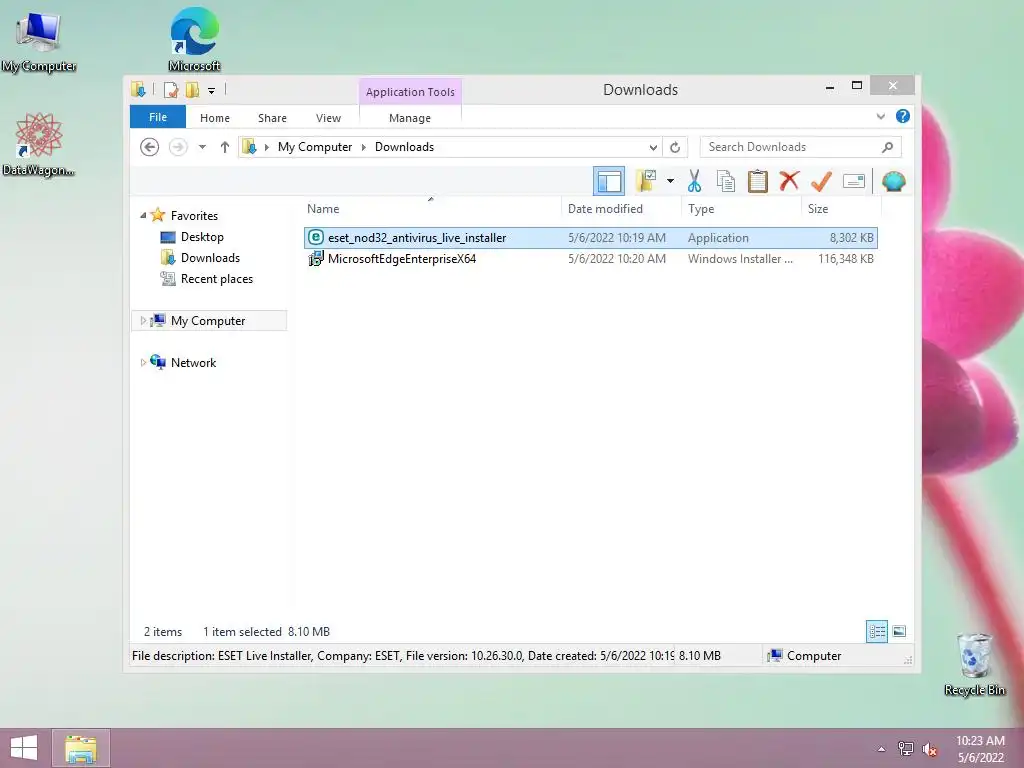
Task: Switch to large icons view button
Action: [899, 631]
